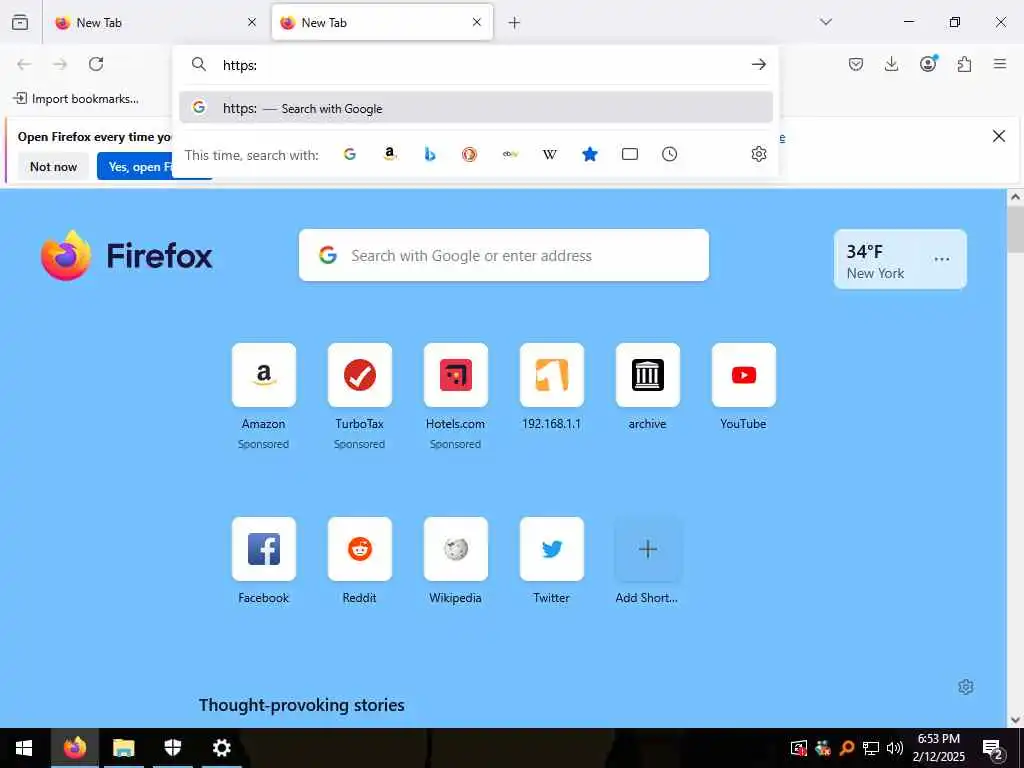Screen dimensions: 1024x768
Task: Open the 192.168.1.1 shortcut tile
Action: click(x=552, y=375)
